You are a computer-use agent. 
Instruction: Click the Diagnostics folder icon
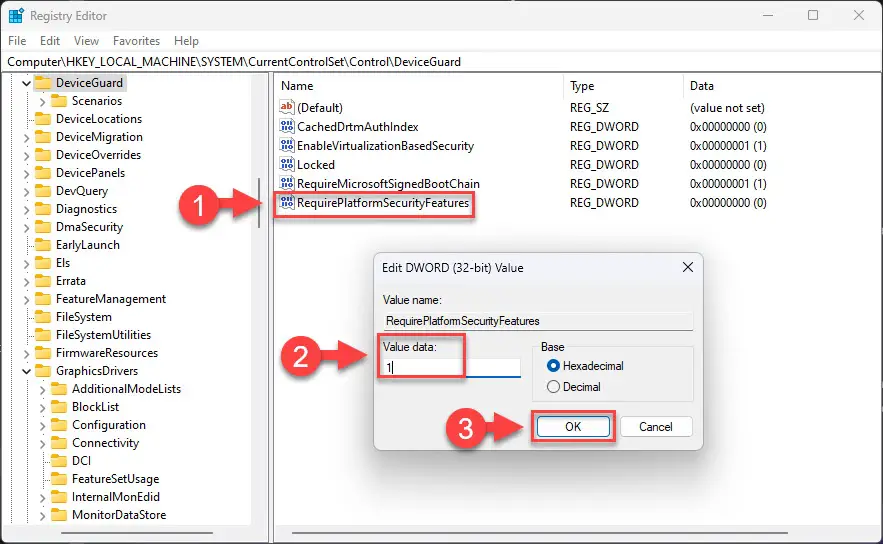43,209
